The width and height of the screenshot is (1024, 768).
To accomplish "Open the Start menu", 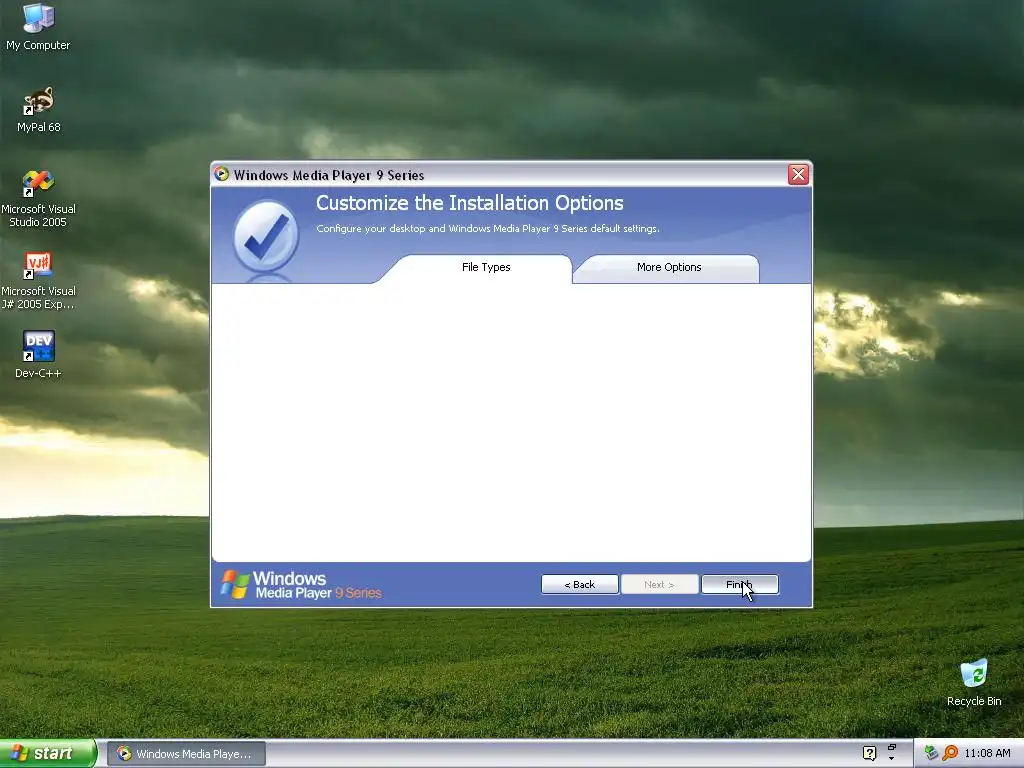I will tap(48, 754).
